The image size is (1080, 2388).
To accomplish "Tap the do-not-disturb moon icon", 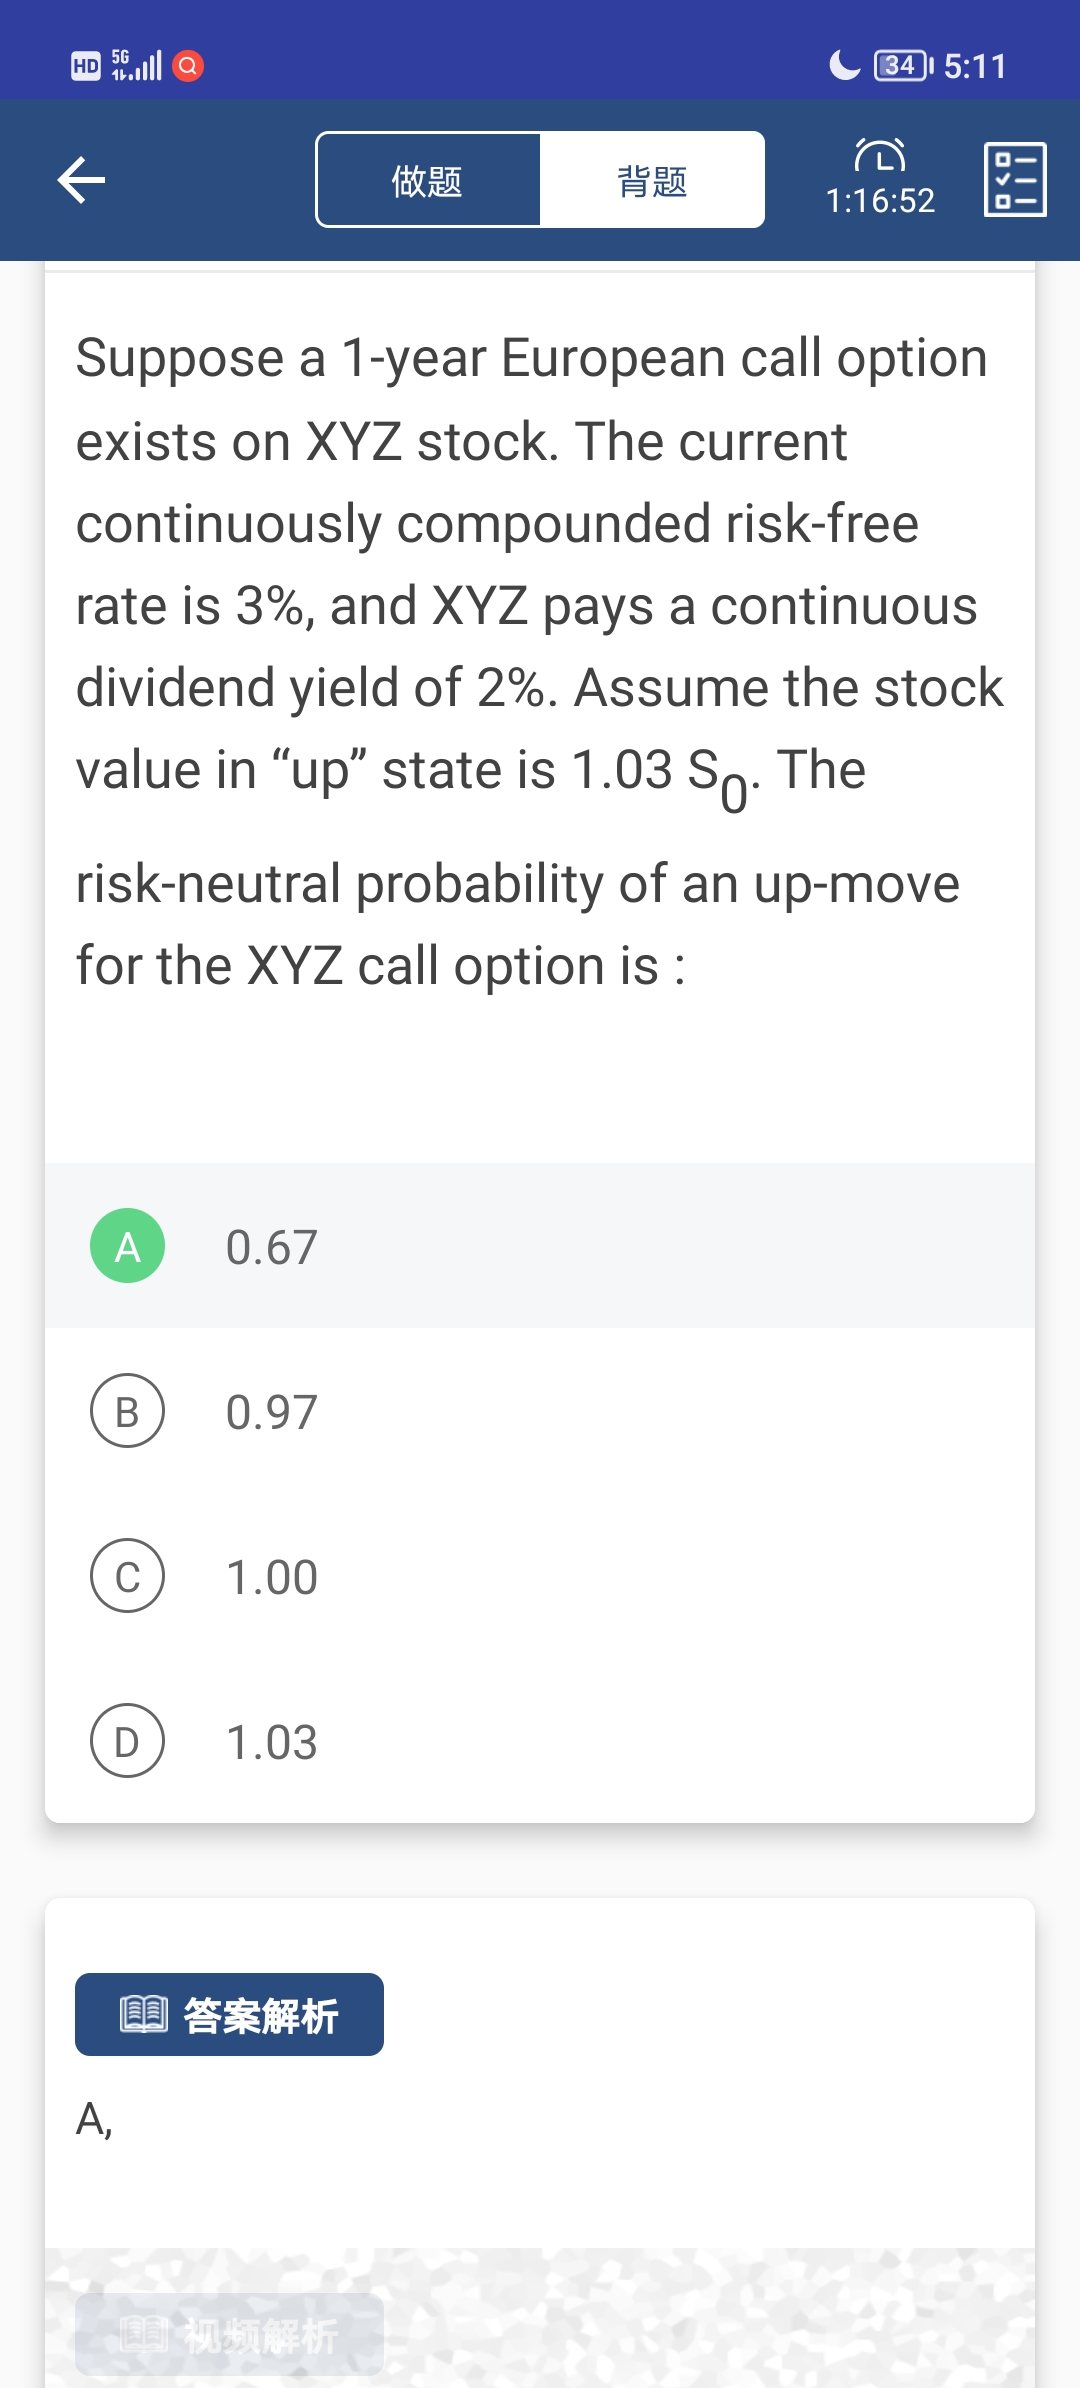I will point(844,66).
